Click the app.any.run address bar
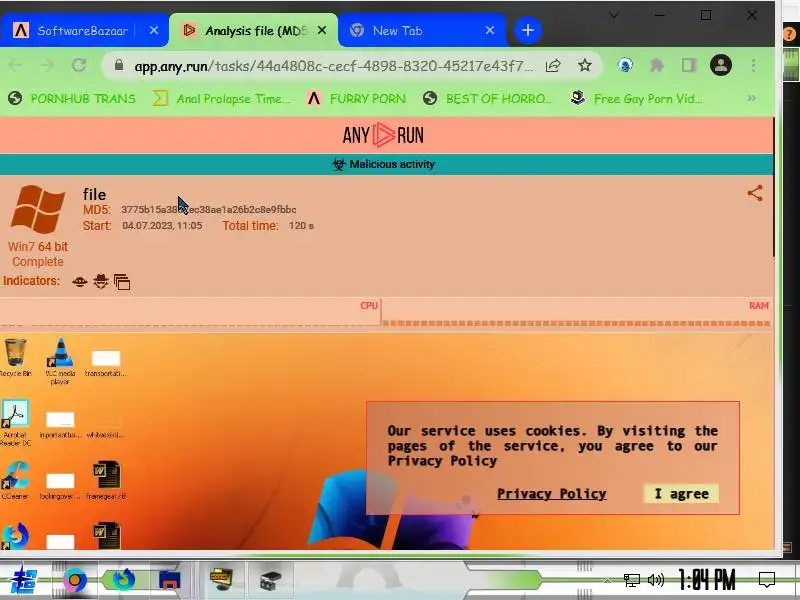The height and width of the screenshot is (600, 800). point(334,66)
